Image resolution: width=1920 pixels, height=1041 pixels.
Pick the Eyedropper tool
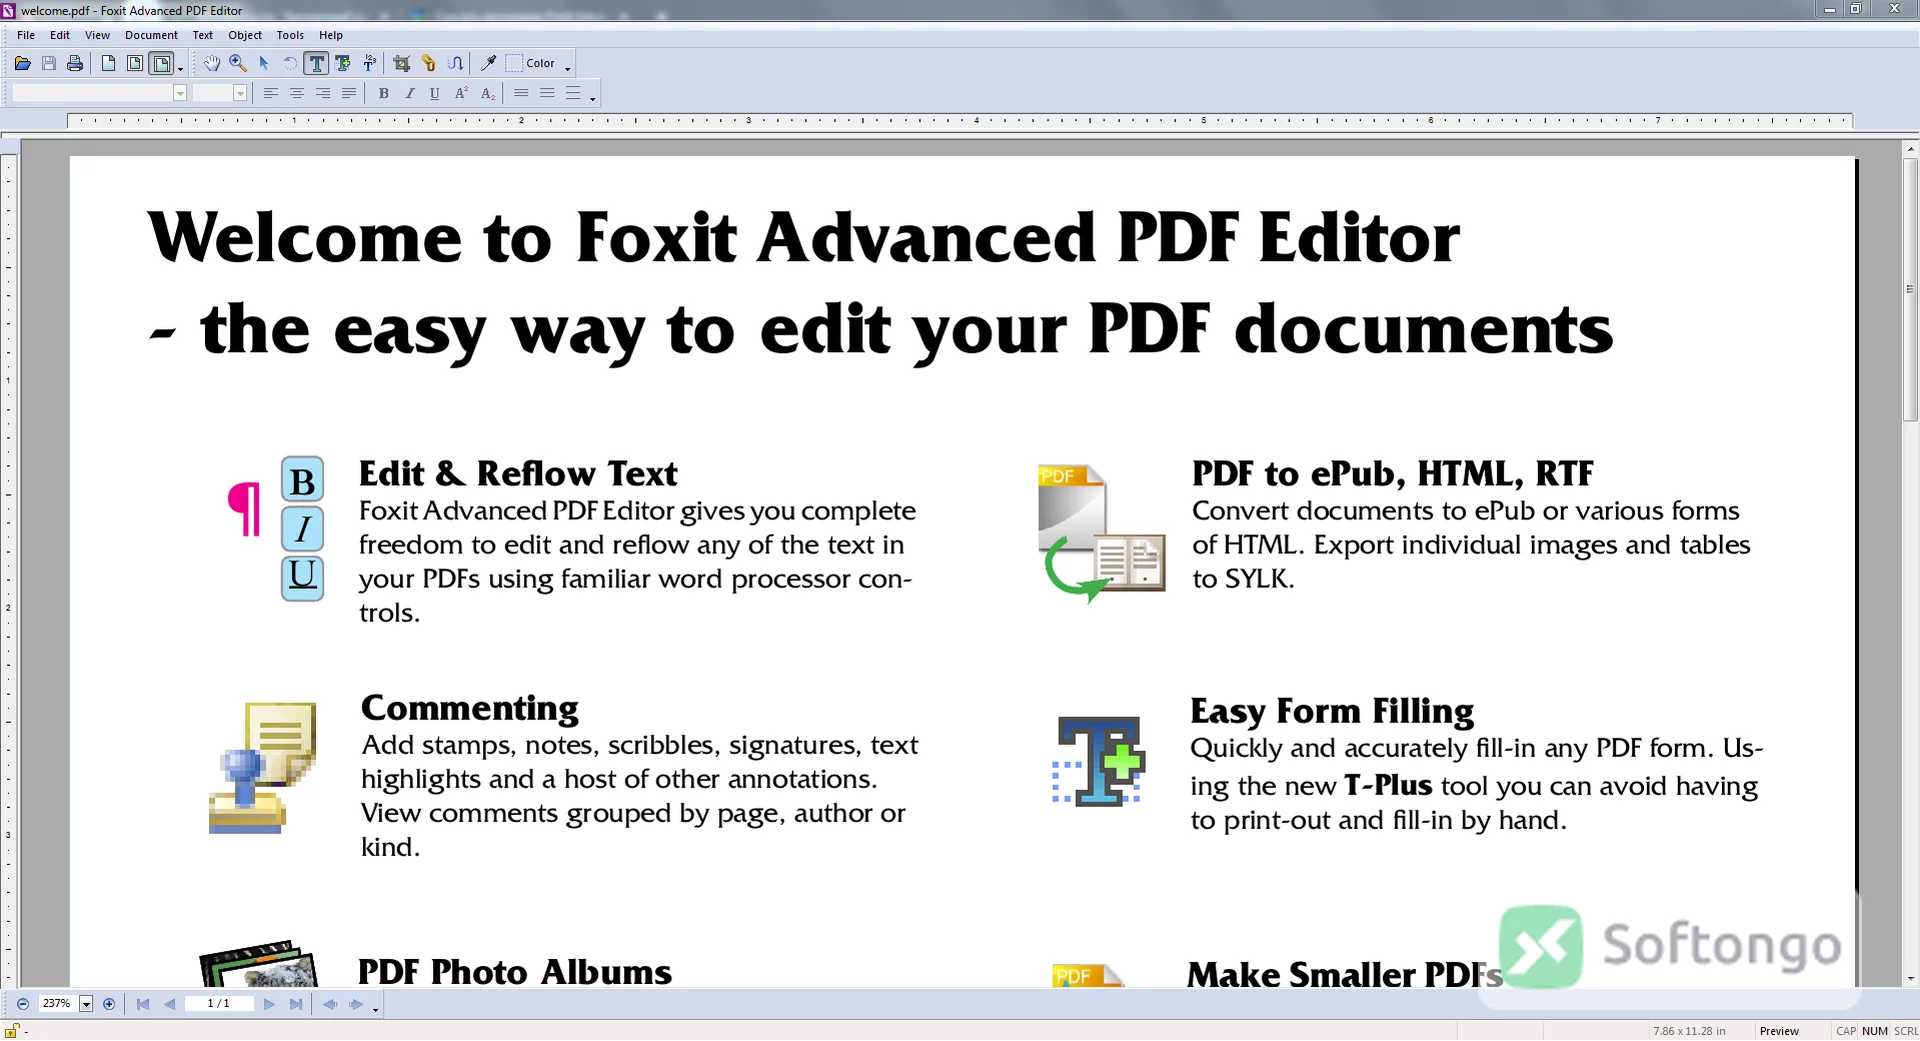click(x=489, y=63)
